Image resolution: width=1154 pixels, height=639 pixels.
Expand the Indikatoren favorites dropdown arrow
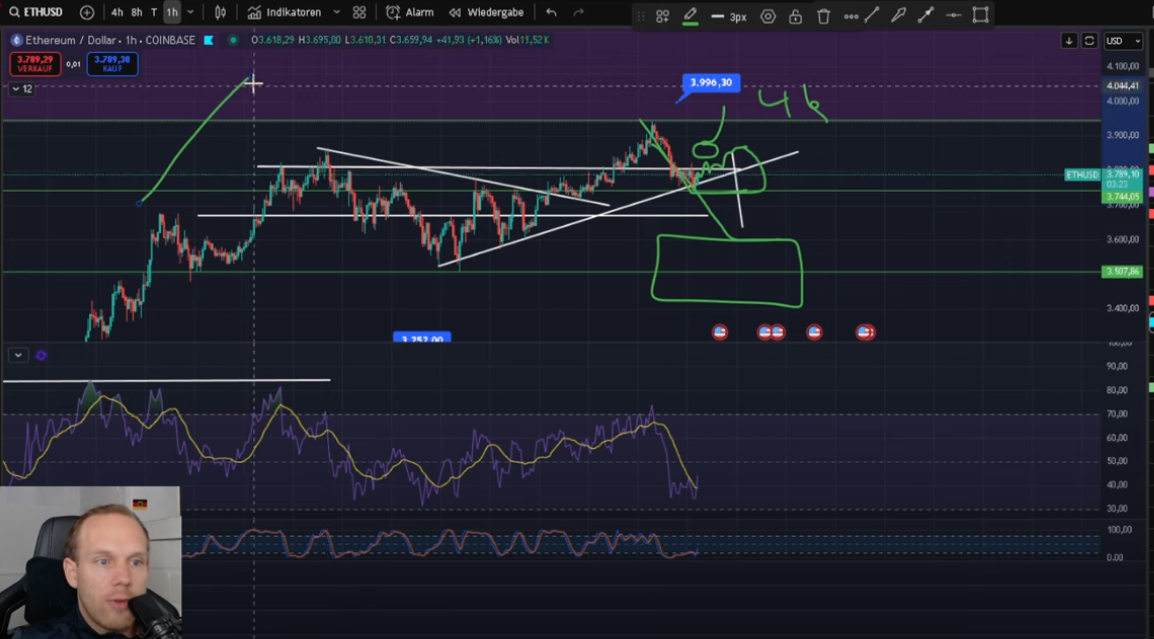337,13
